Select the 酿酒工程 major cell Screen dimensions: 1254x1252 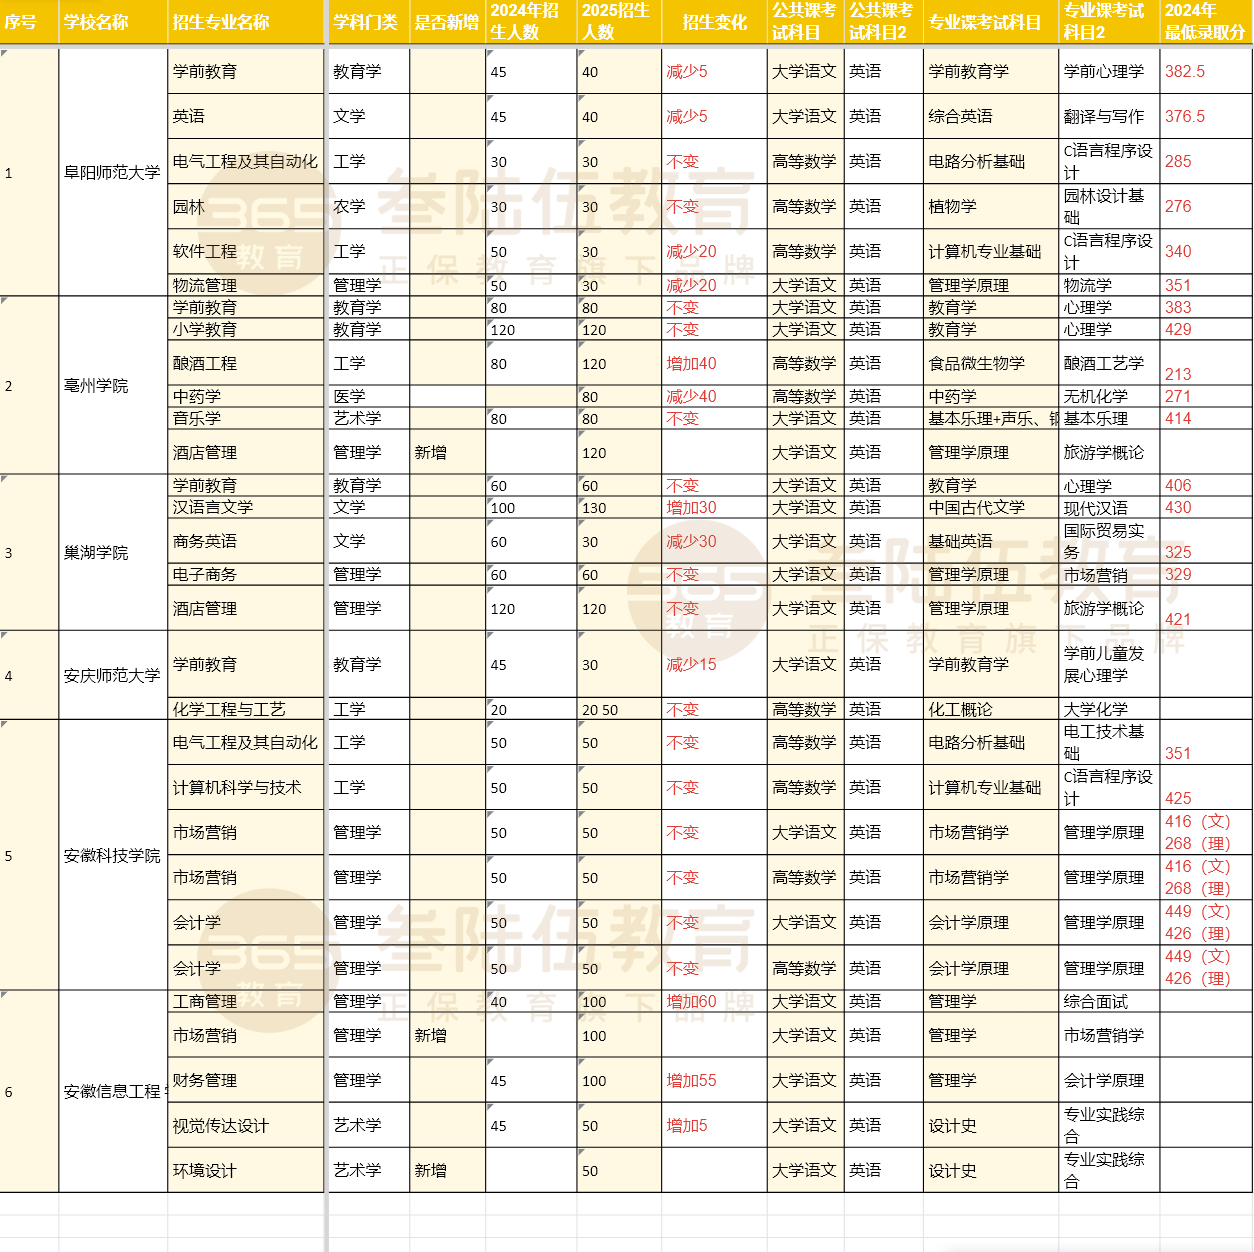pos(246,363)
